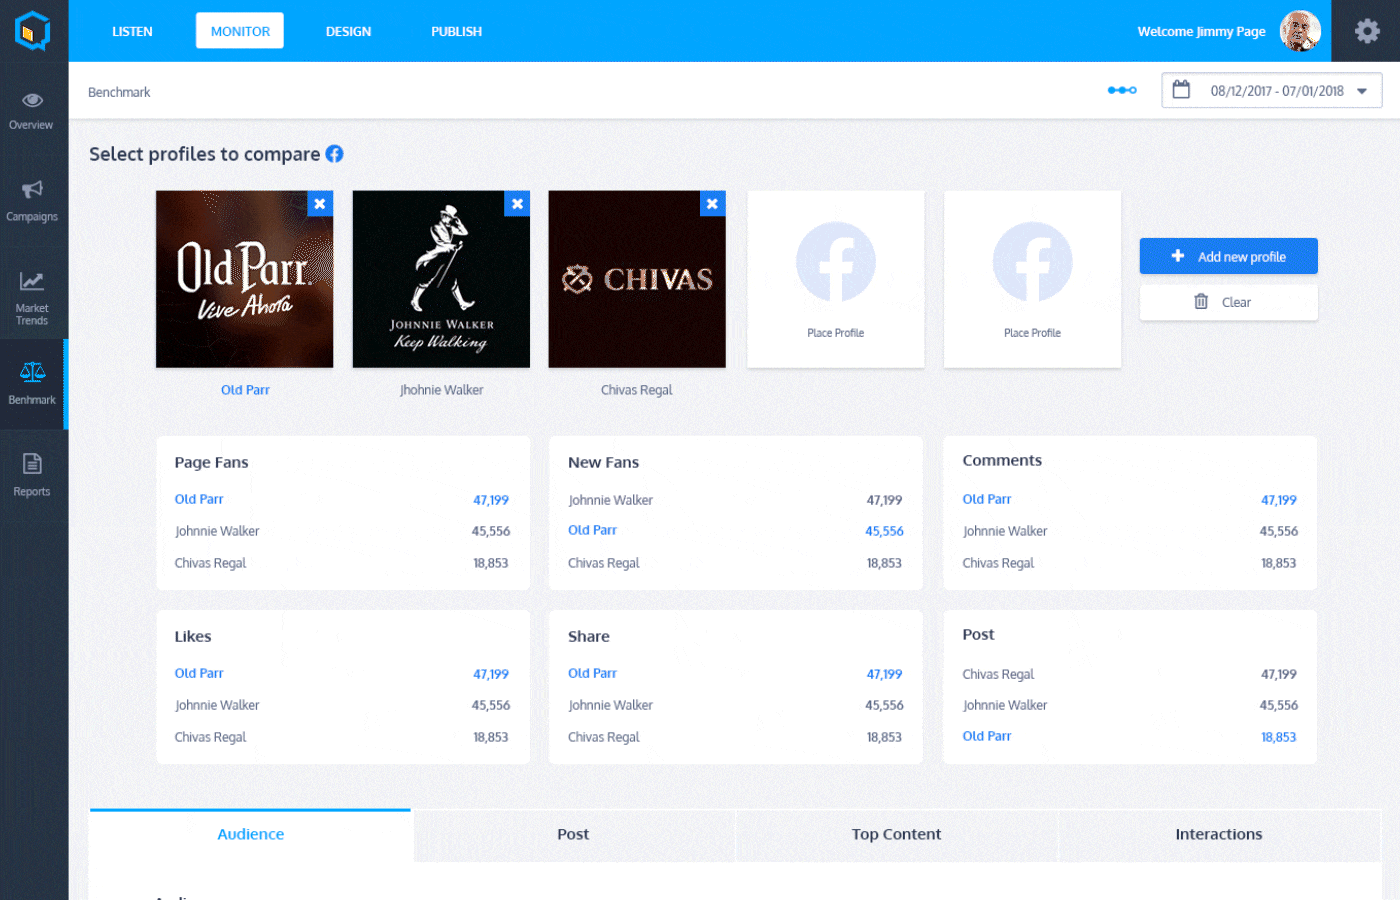Click the Facebook icon beside Select profiles
This screenshot has width=1400, height=900.
pos(334,154)
